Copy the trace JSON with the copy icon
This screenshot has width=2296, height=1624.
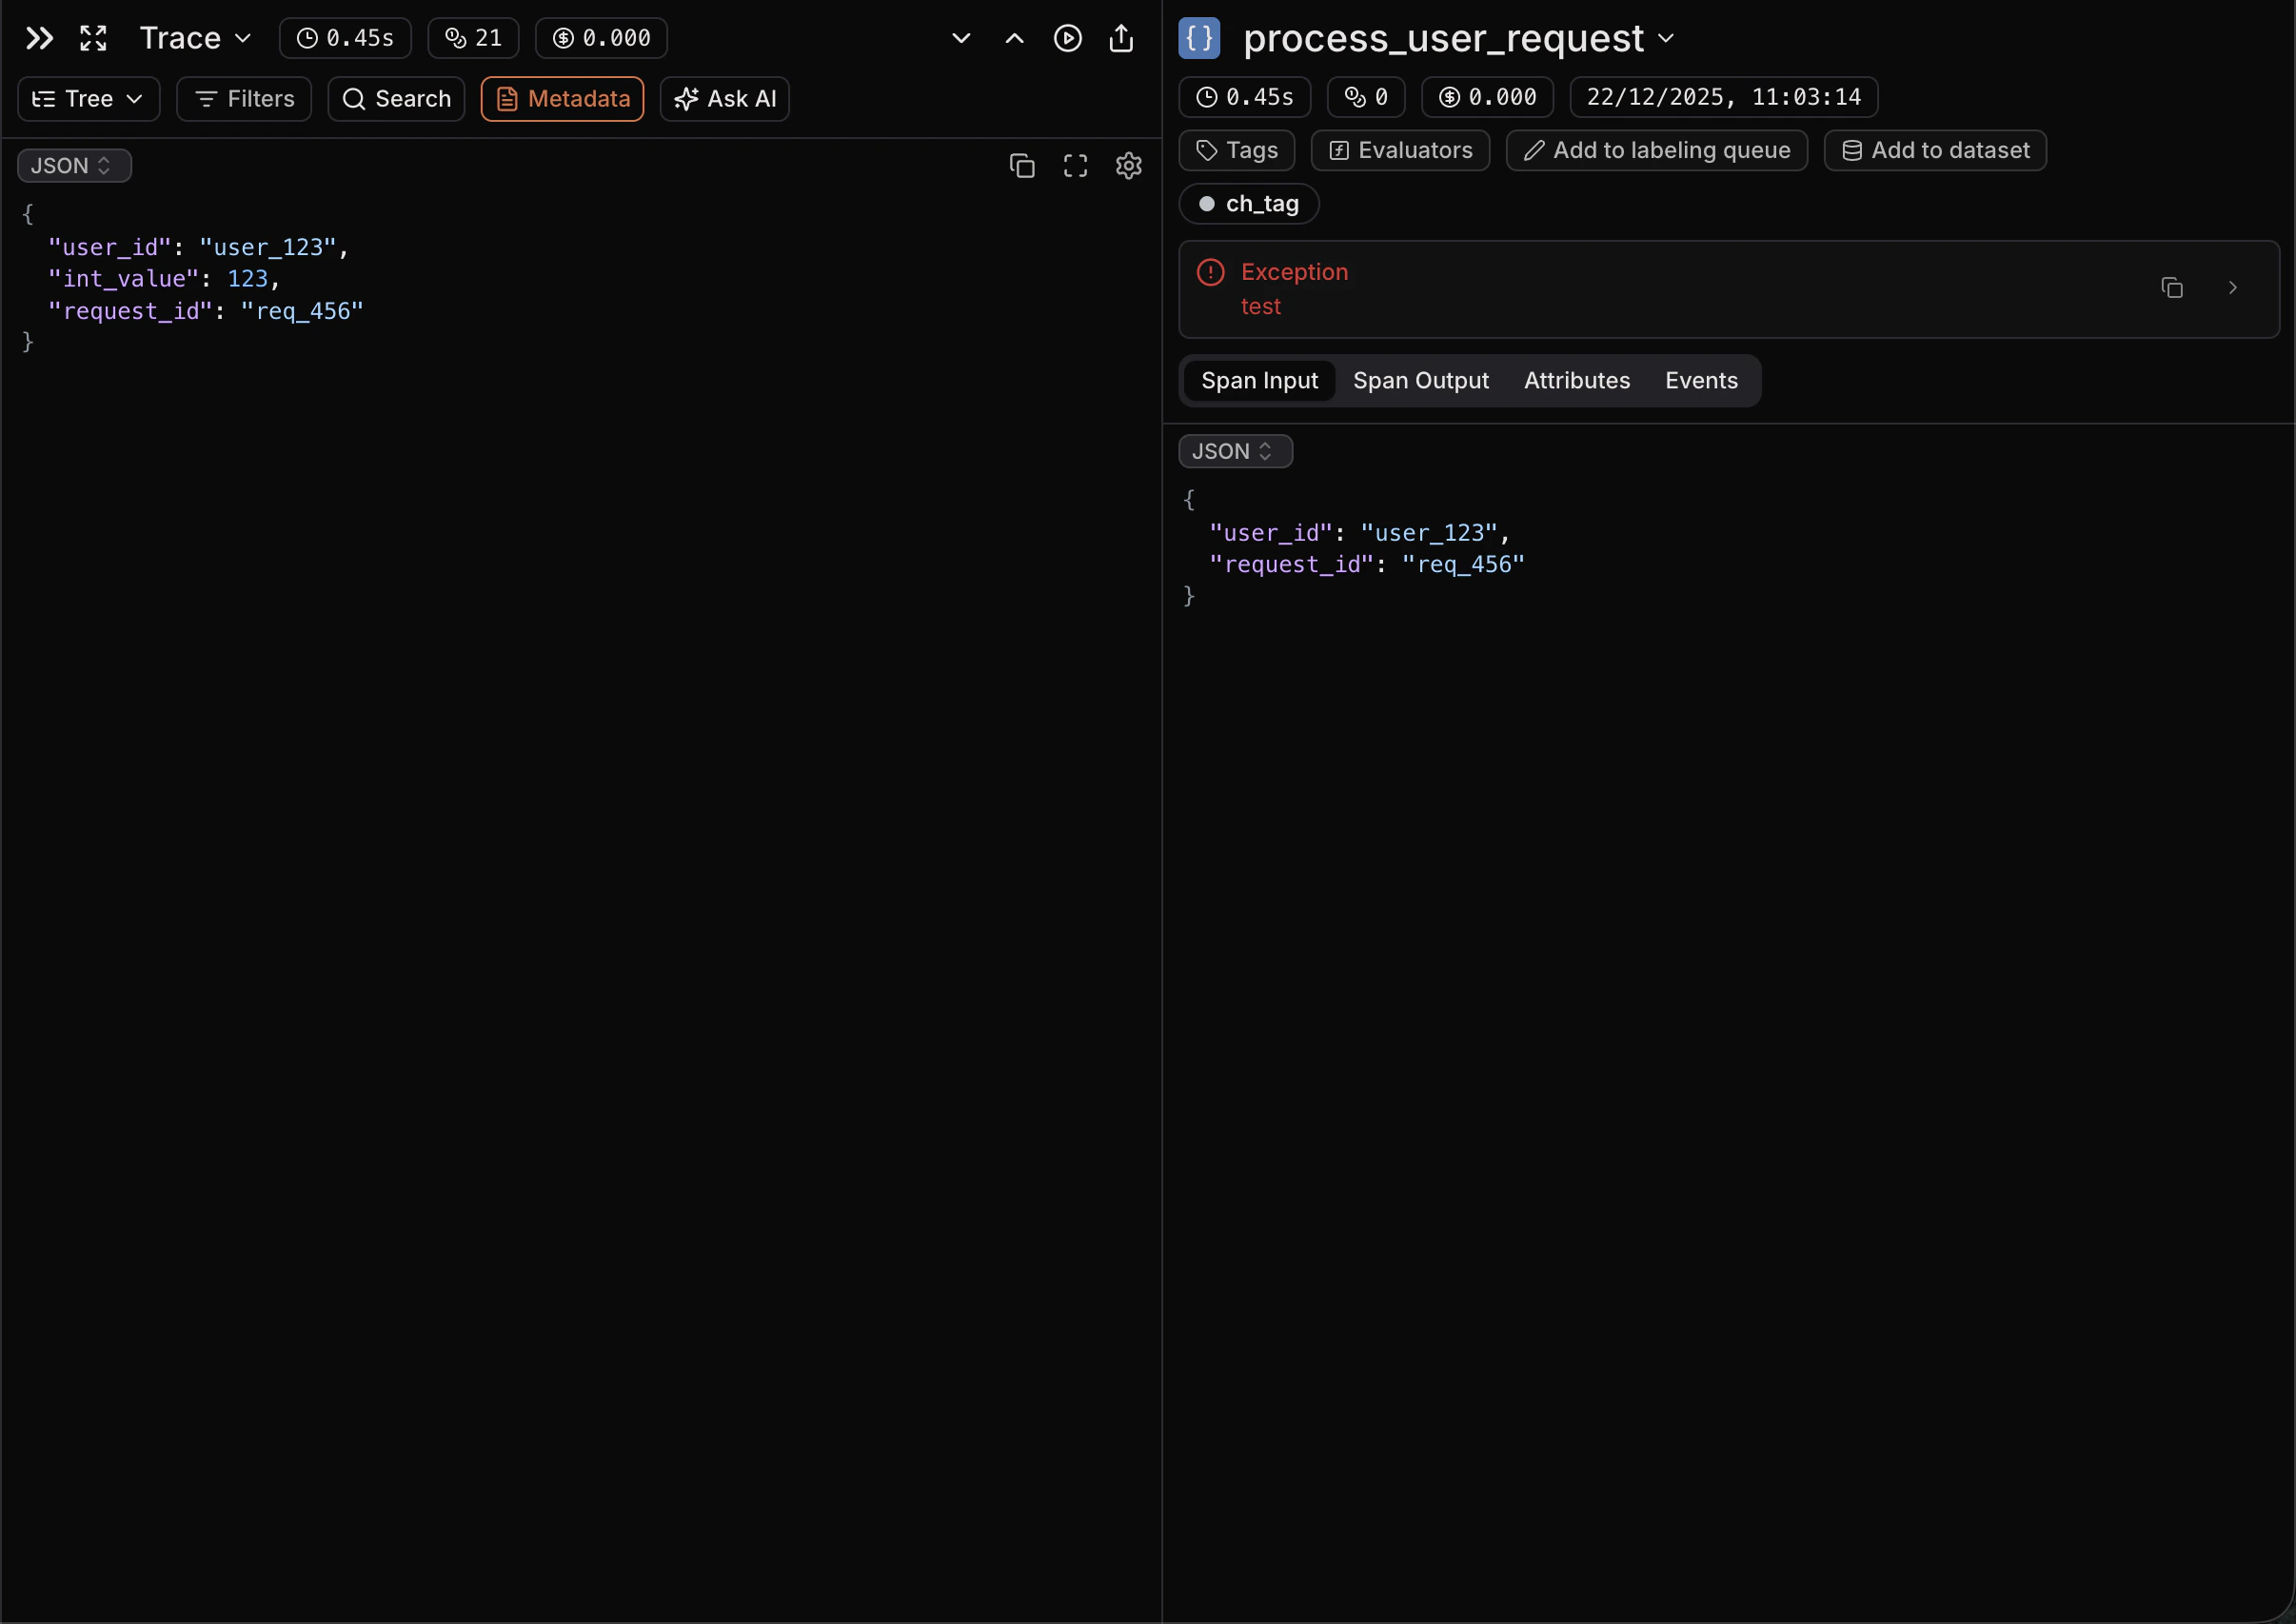click(x=1021, y=165)
